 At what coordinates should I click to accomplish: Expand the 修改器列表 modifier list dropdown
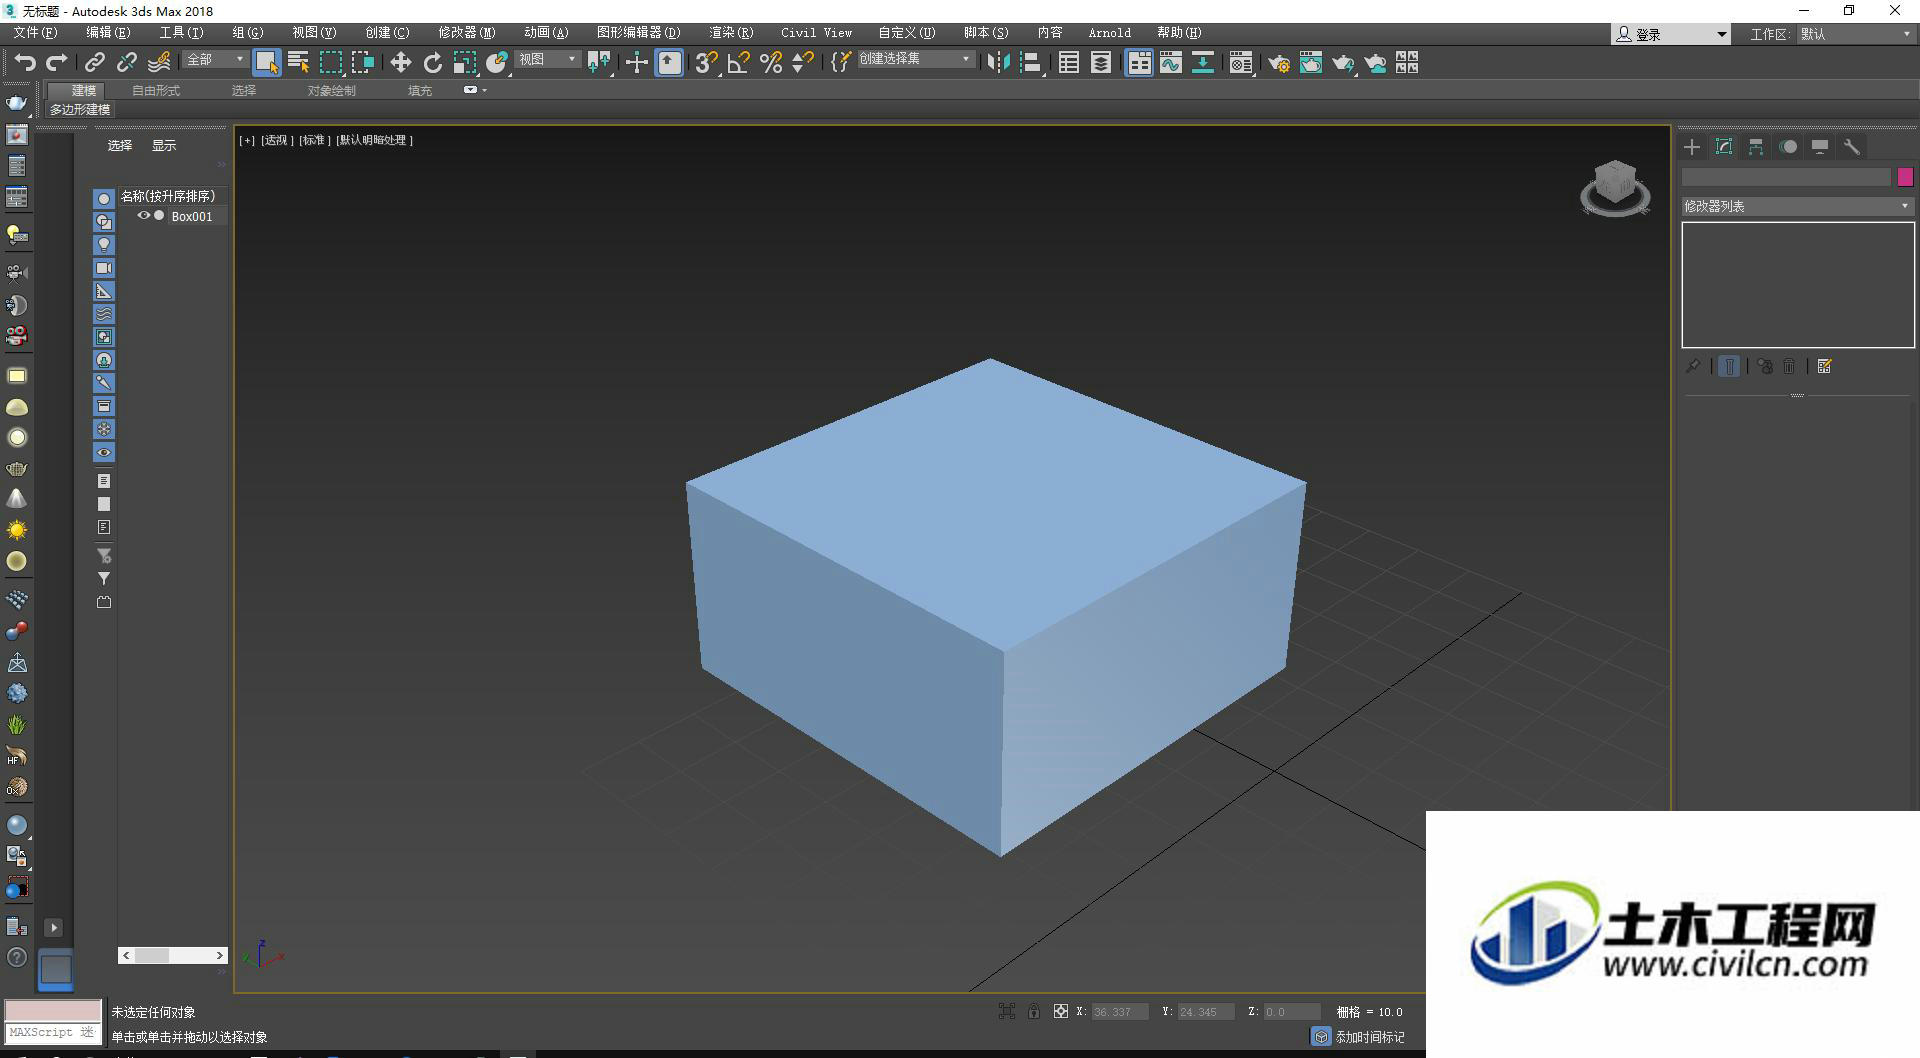1797,206
